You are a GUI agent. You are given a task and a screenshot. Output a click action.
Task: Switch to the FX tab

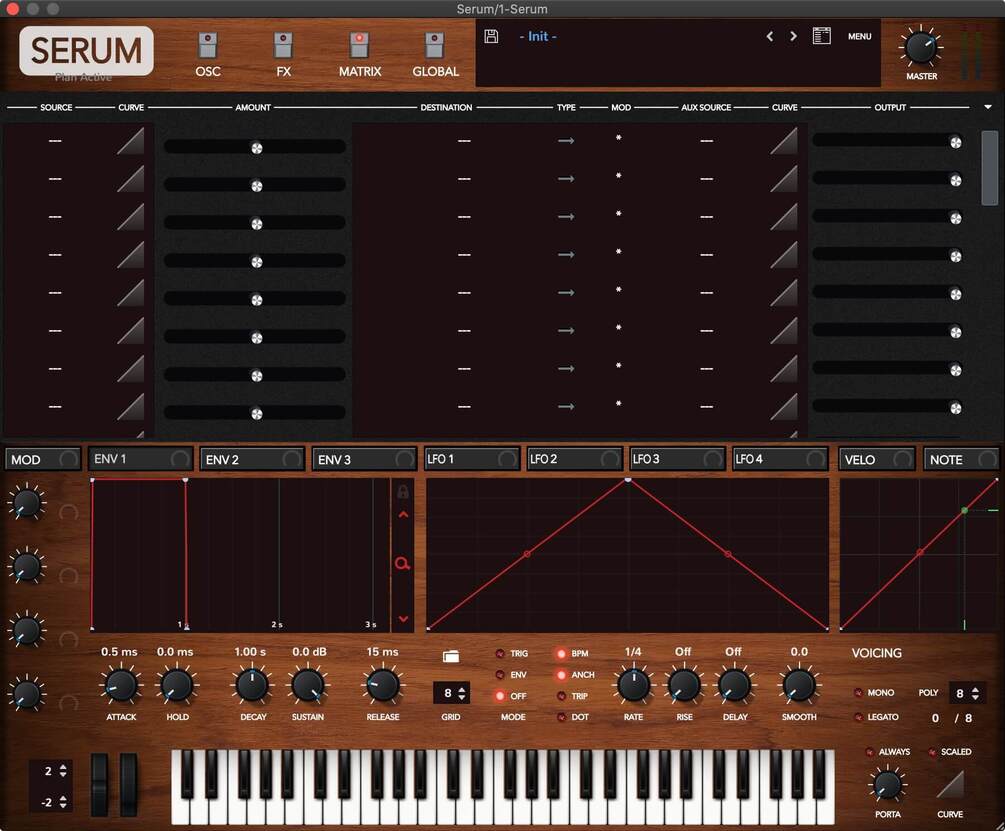(283, 54)
